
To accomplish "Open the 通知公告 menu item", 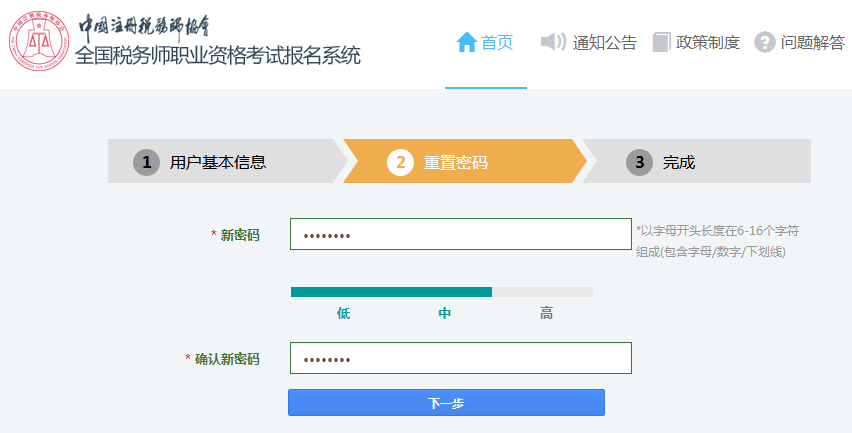I will [604, 42].
